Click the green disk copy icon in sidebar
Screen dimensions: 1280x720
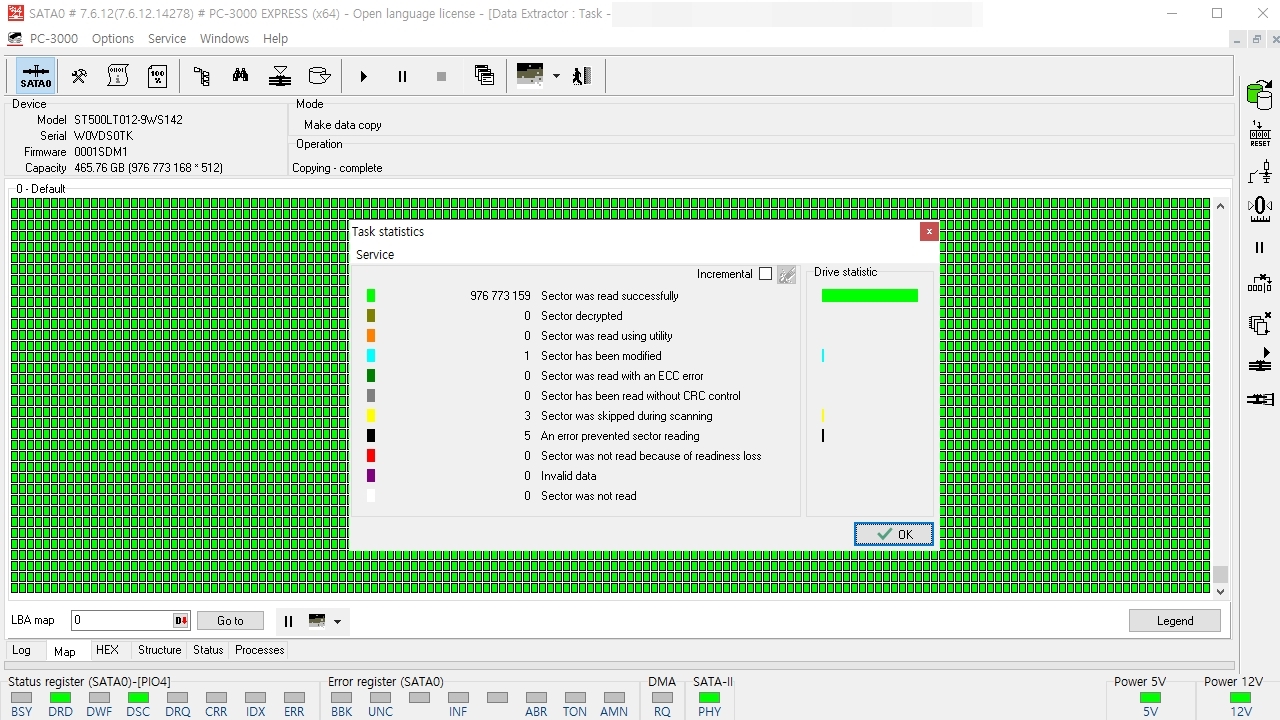click(1259, 96)
